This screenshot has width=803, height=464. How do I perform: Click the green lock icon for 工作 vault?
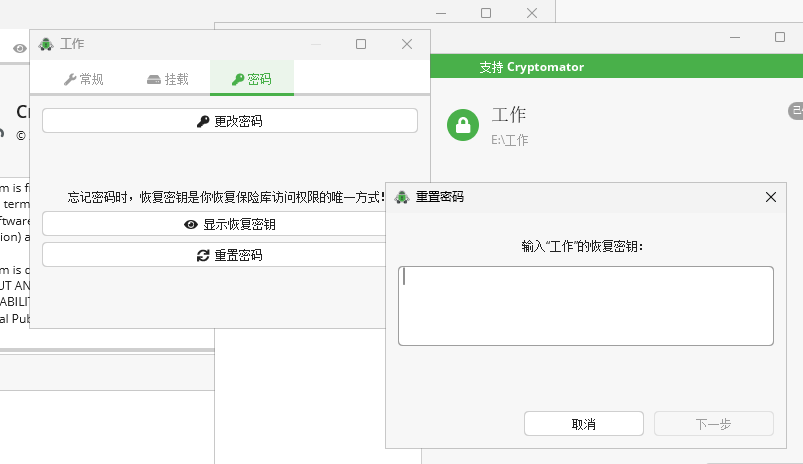(x=463, y=125)
